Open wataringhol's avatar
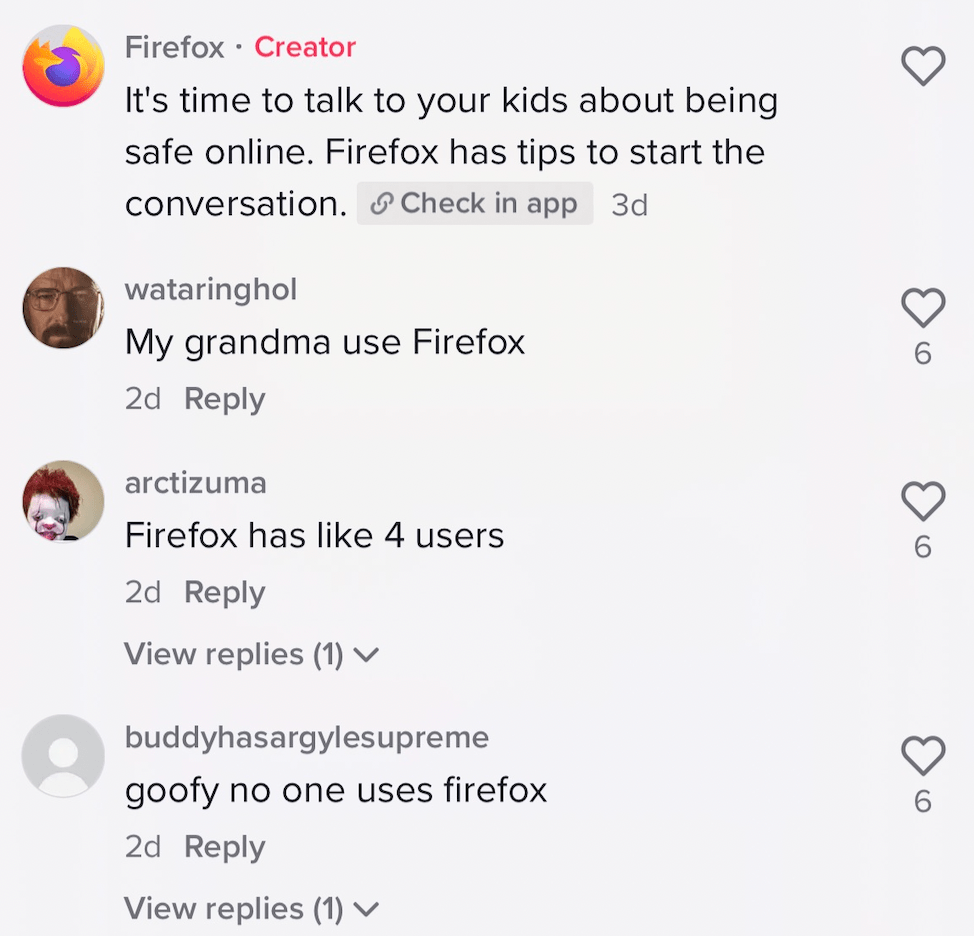The image size is (974, 936). (63, 308)
